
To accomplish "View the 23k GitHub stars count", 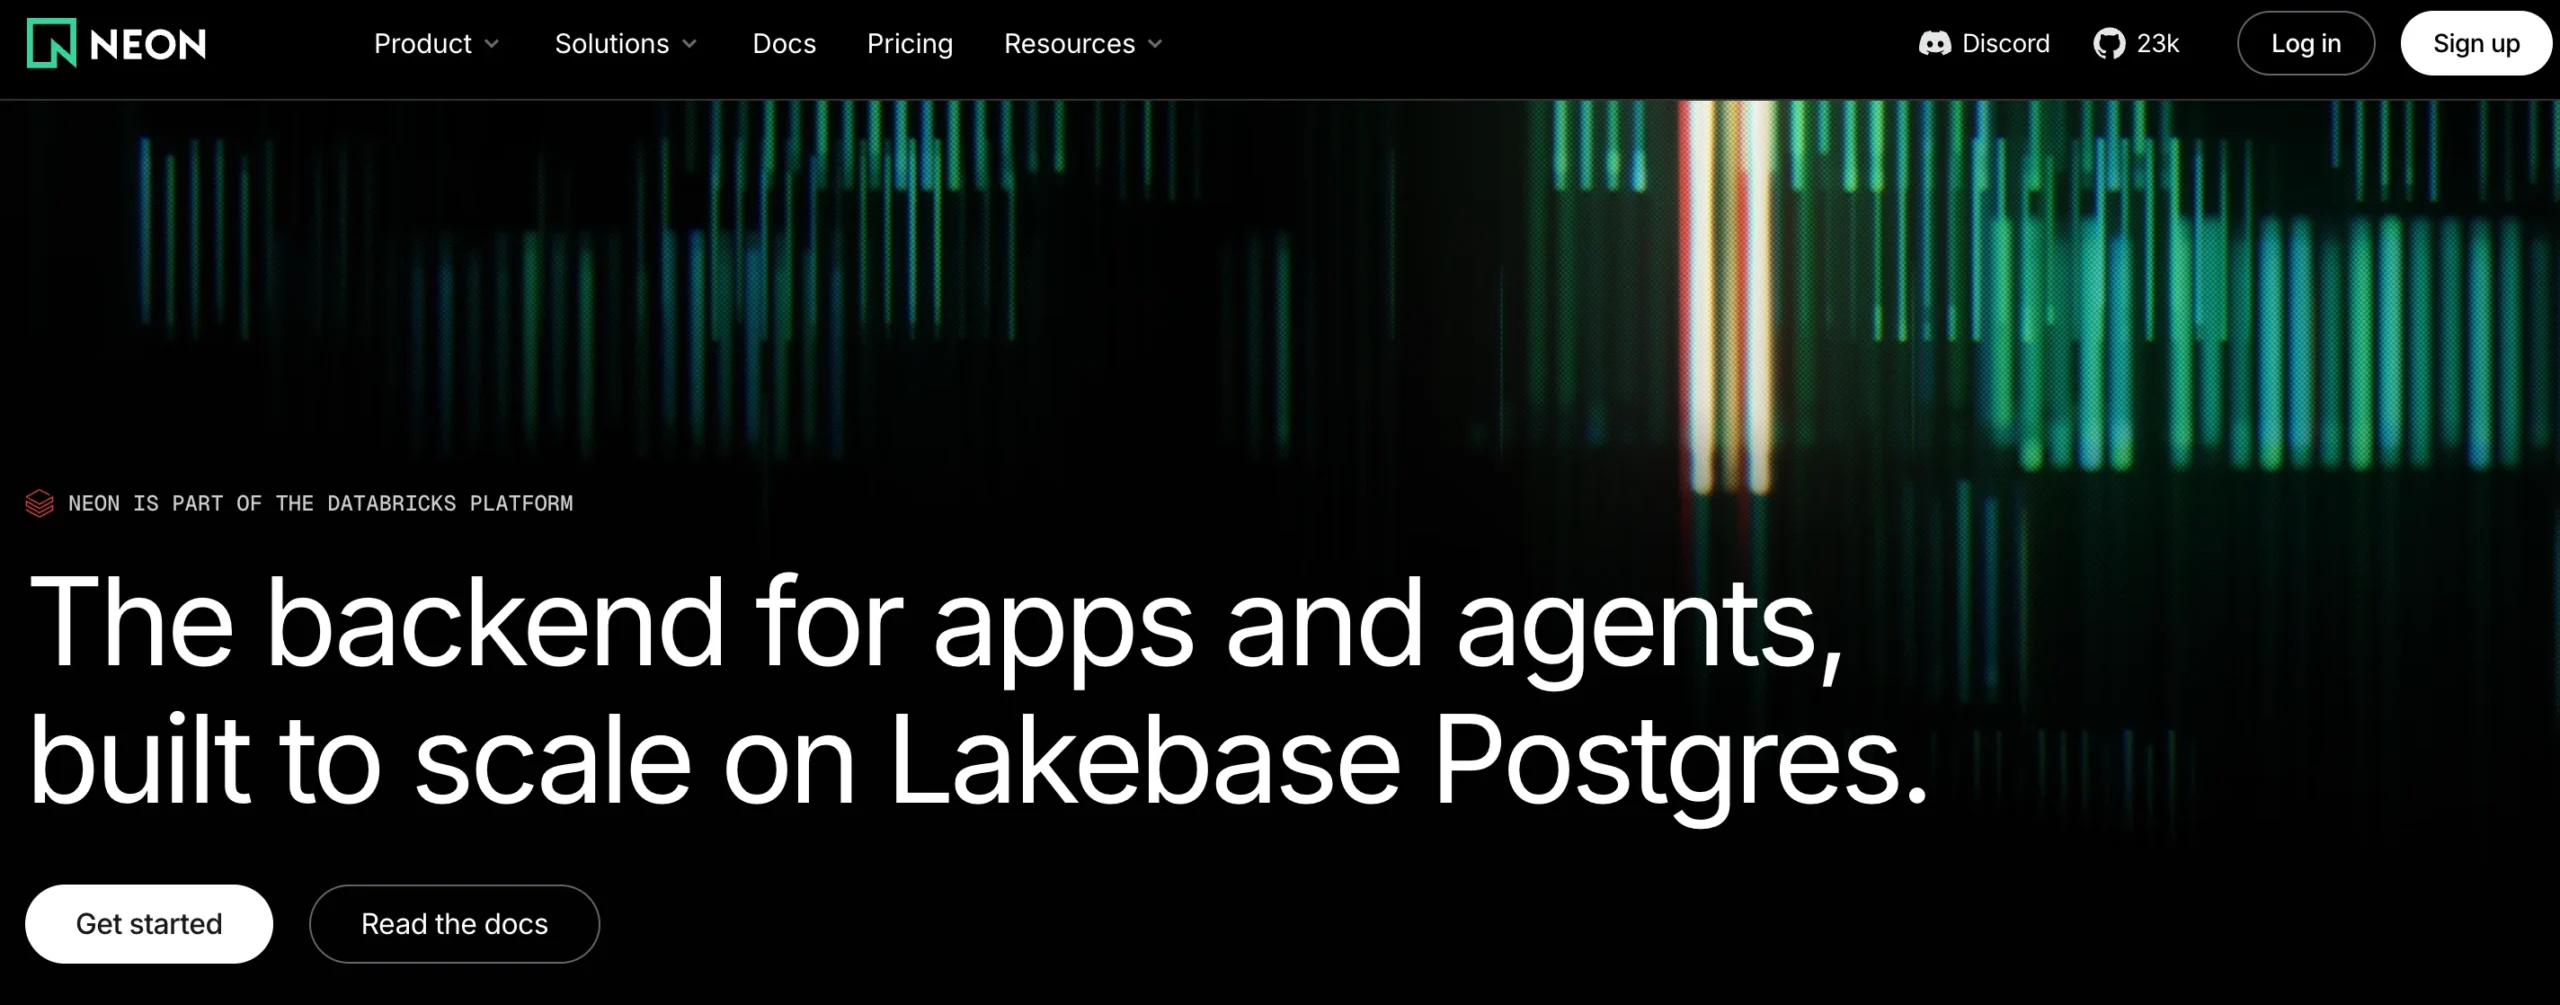I will coord(2158,44).
